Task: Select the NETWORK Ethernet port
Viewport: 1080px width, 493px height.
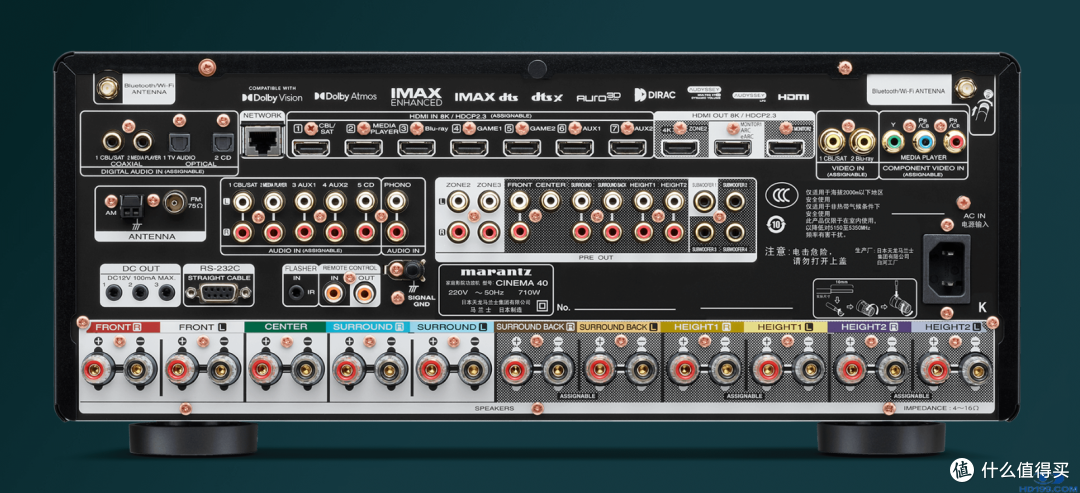Action: (262, 141)
